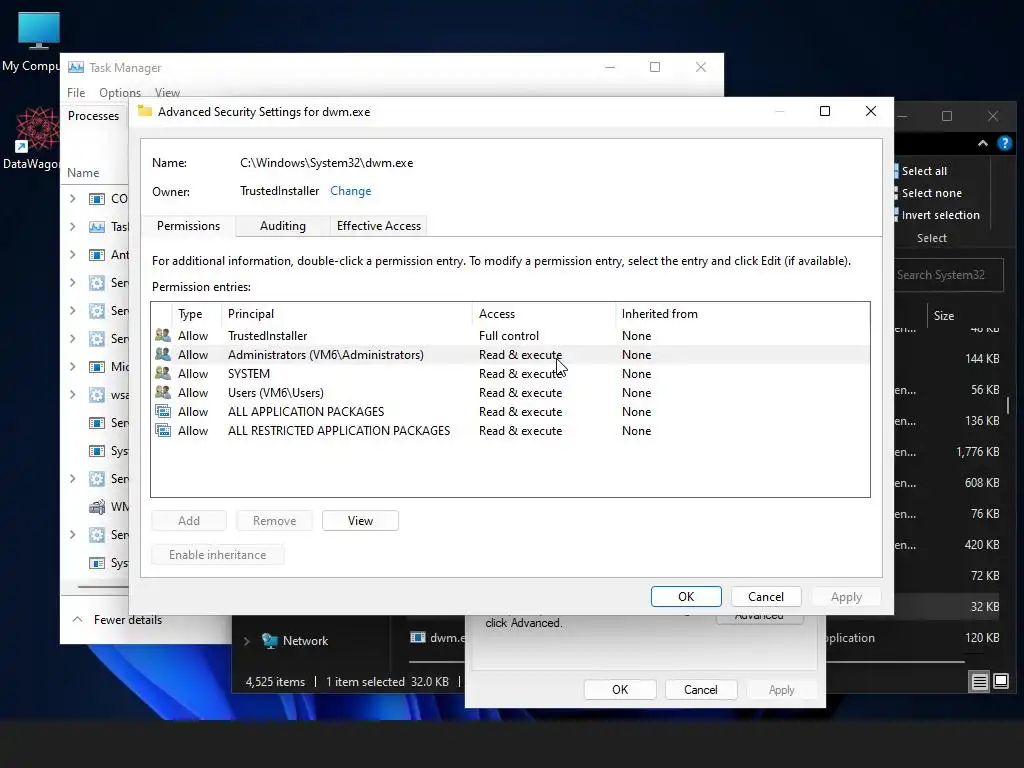Click the Type column header
Image resolution: width=1024 pixels, height=768 pixels.
tap(190, 313)
